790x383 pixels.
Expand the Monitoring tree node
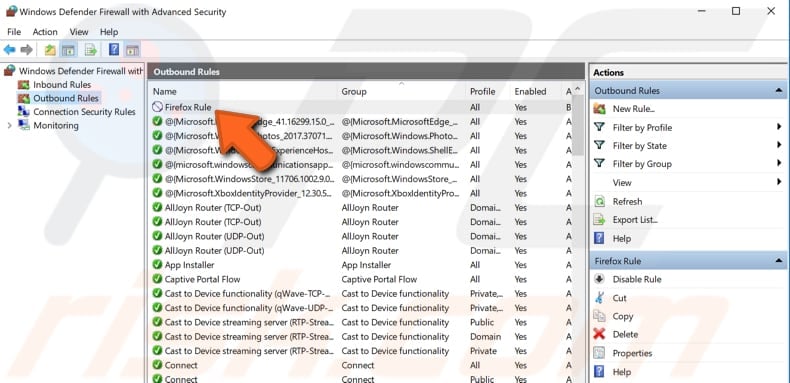point(9,125)
